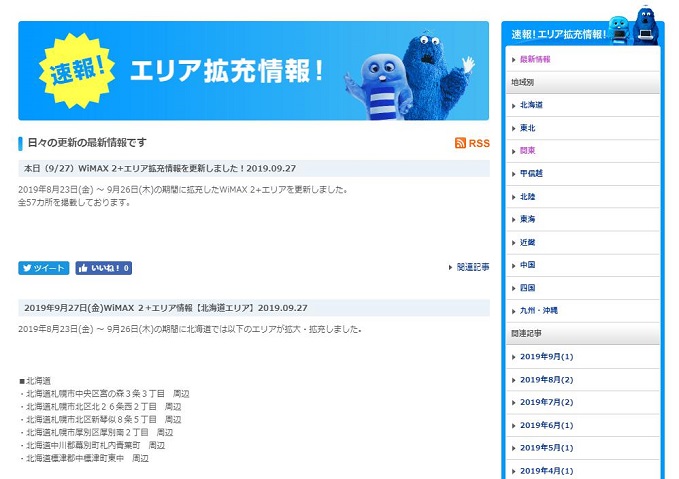Select the 東北 region link
Screen dimensions: 679x479
point(527,128)
